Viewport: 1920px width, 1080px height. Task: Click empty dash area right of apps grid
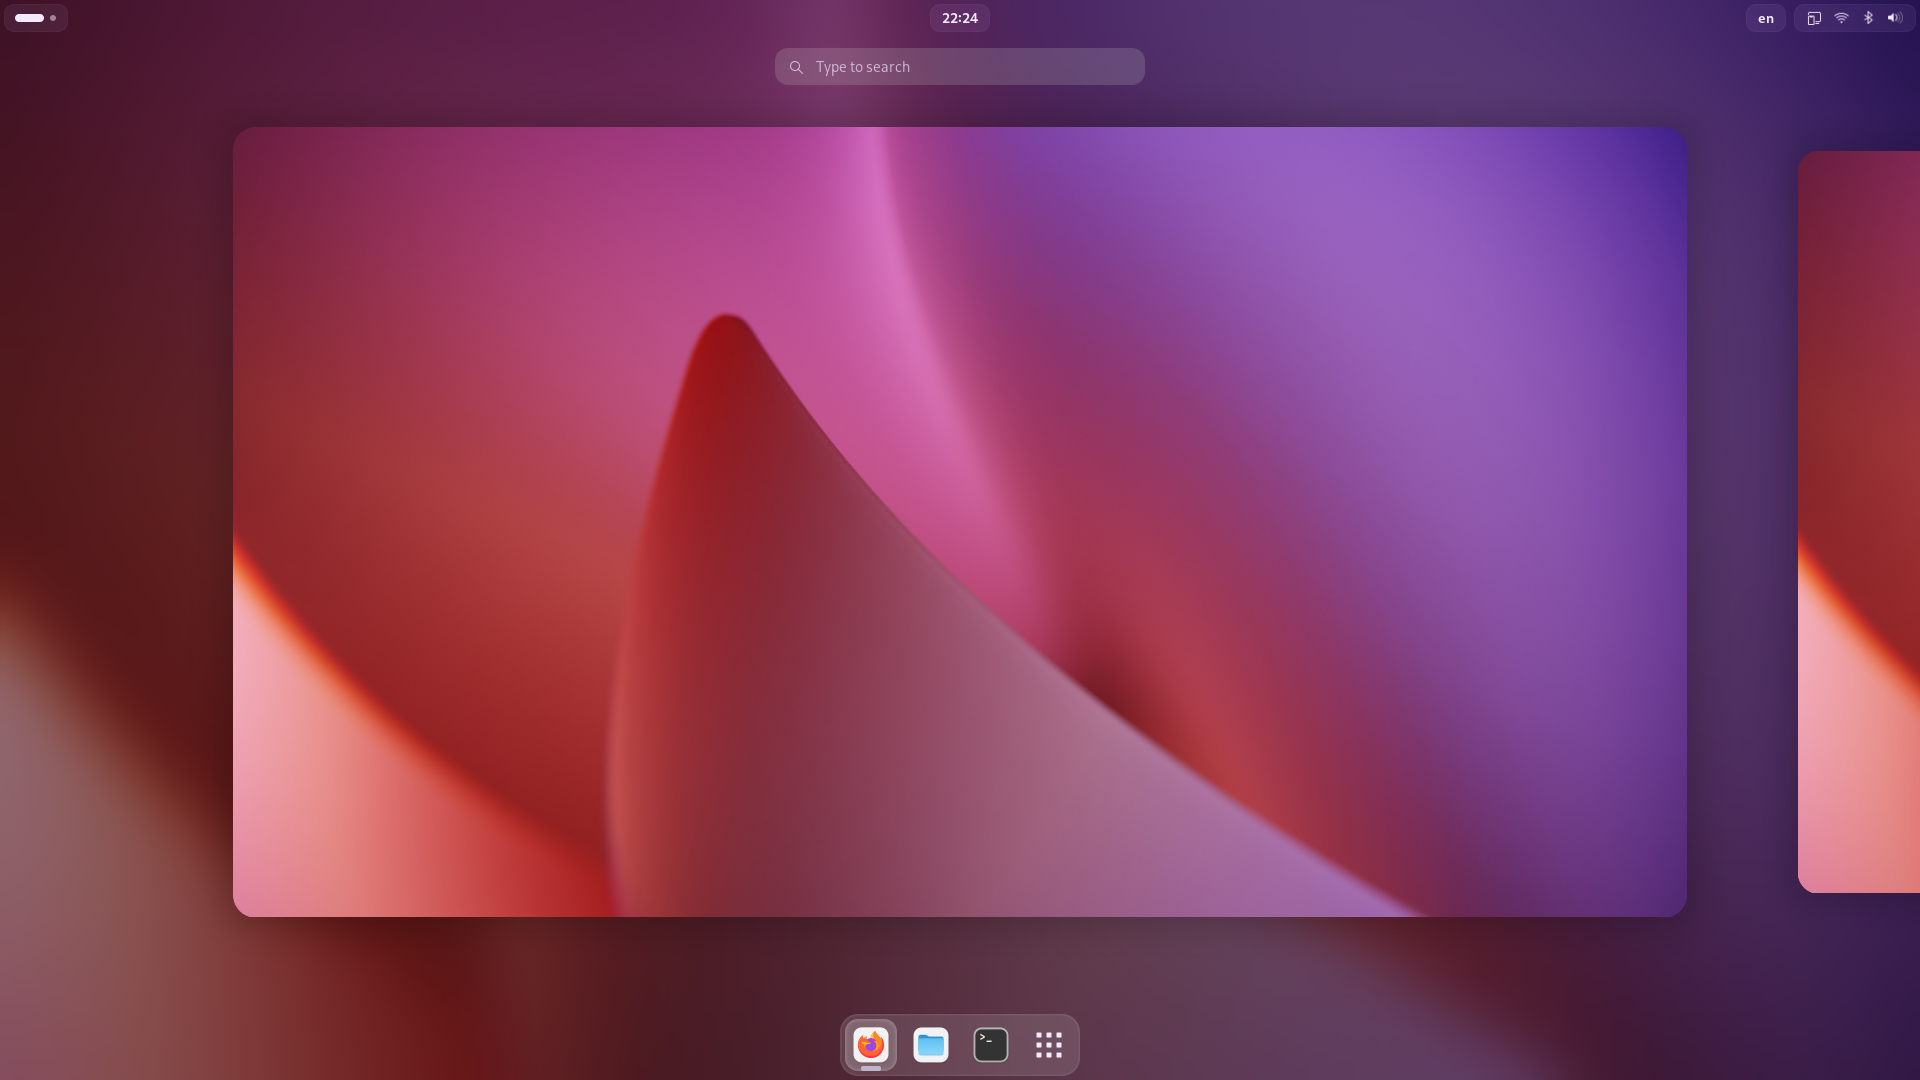click(1073, 1044)
